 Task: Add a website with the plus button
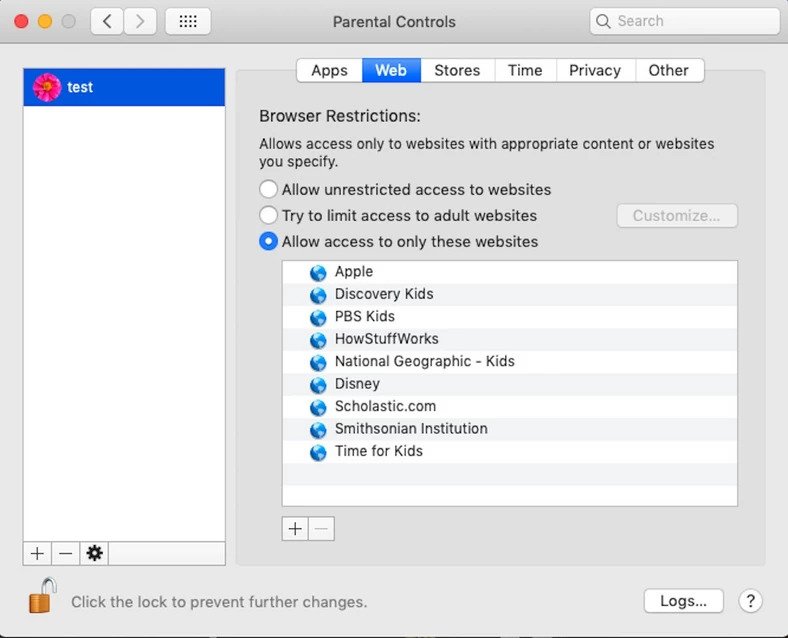[295, 528]
